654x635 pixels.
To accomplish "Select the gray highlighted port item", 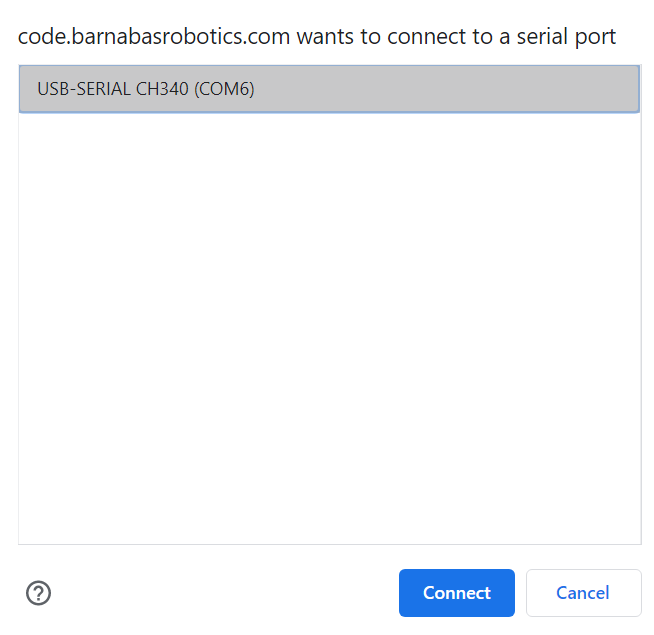I will coord(329,89).
